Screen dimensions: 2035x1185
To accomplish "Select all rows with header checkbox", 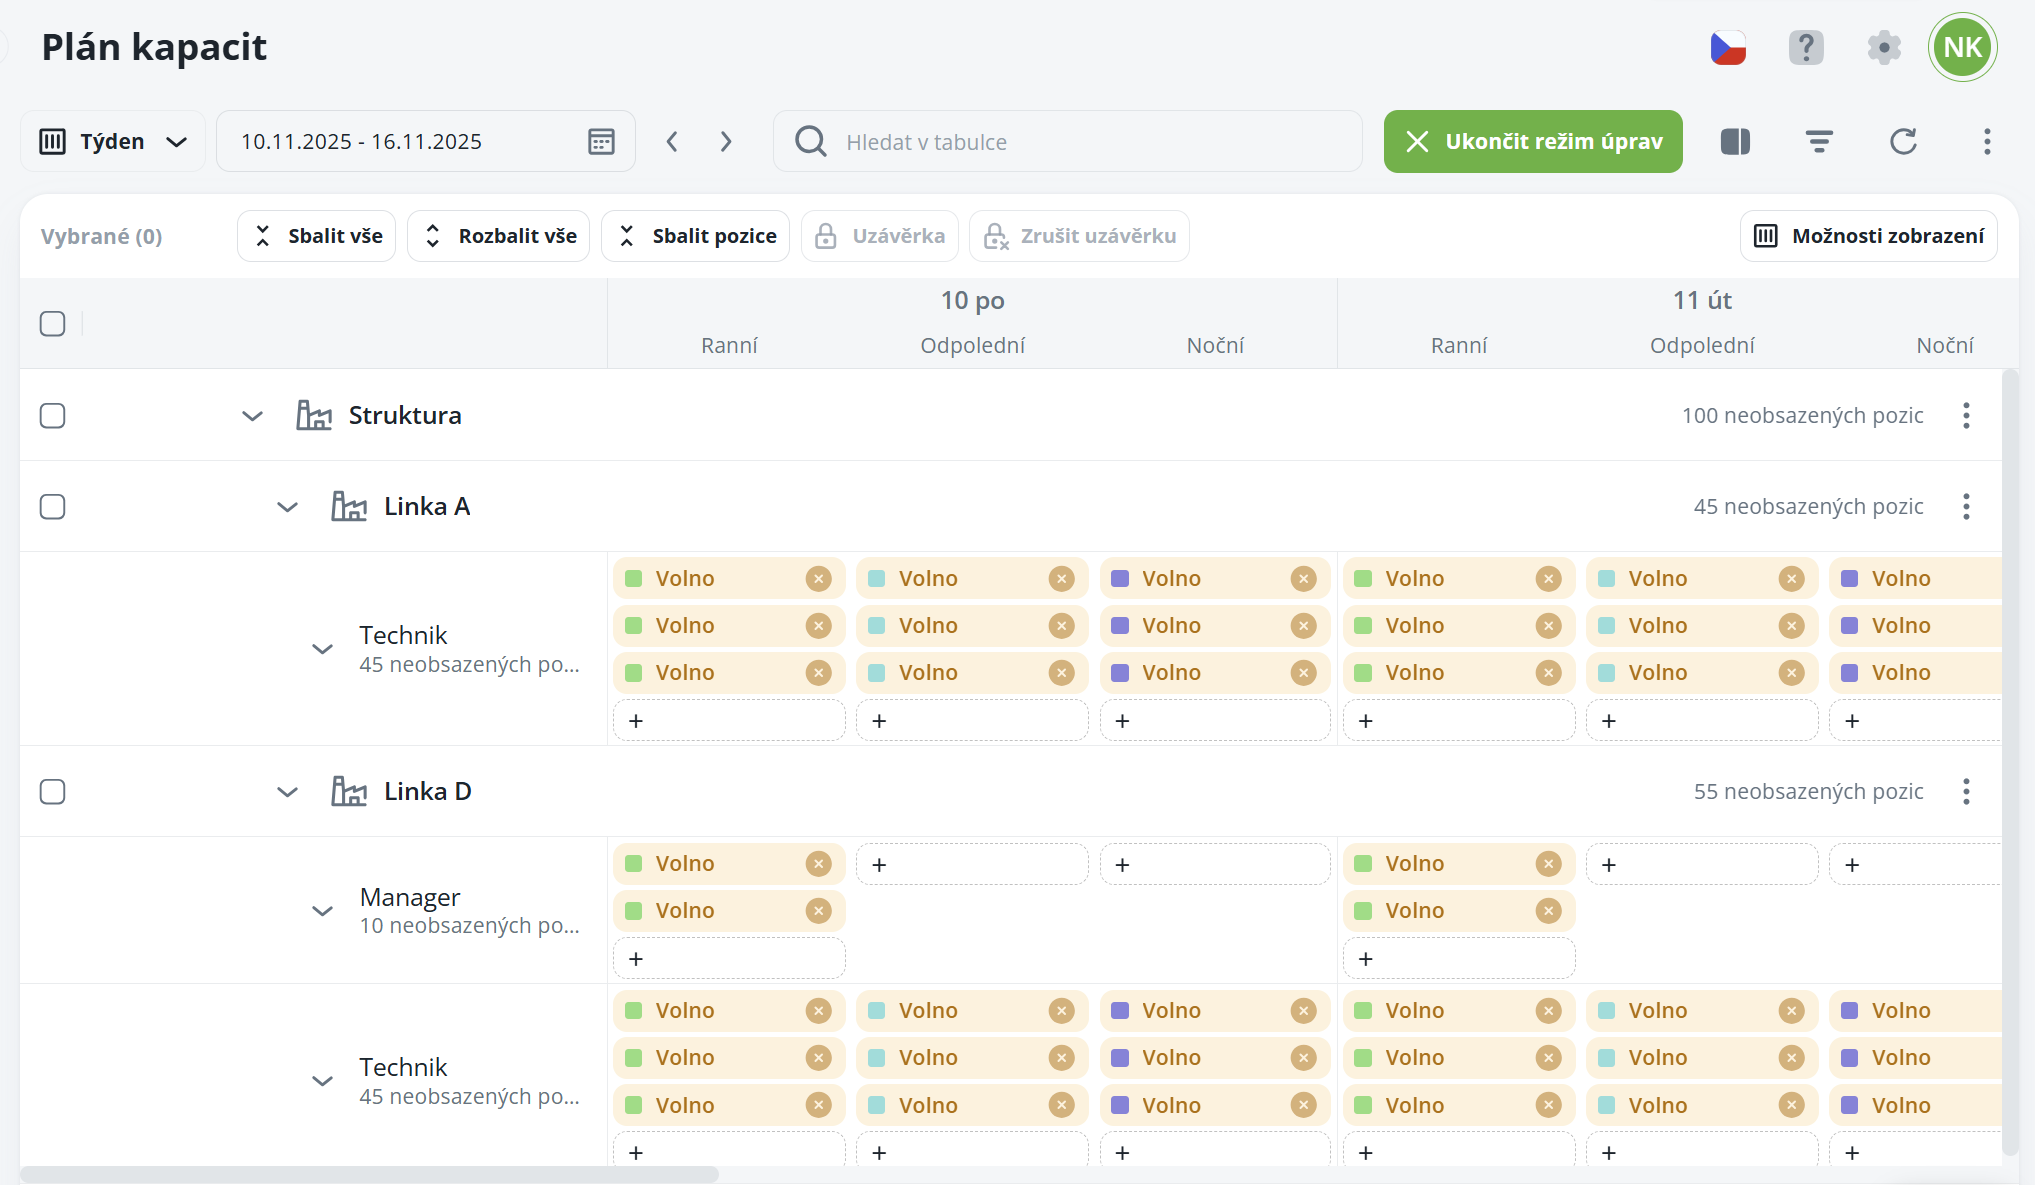I will tap(53, 324).
